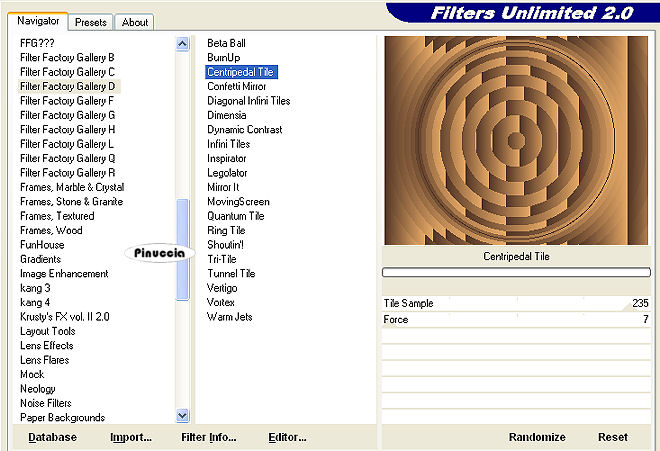660x451 pixels.
Task: Select Lens Flares category
Action: click(x=45, y=360)
